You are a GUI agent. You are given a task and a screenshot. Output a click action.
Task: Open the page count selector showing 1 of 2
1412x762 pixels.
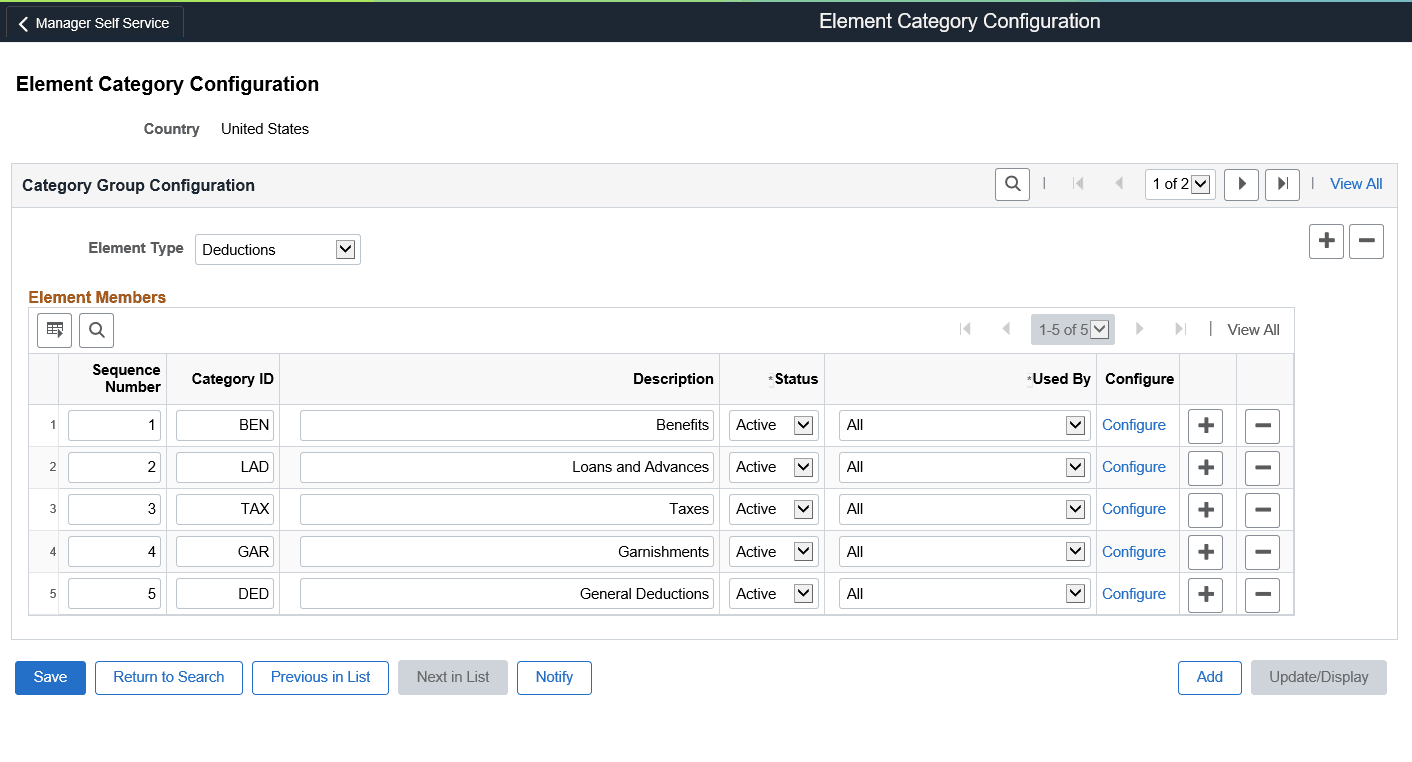point(1180,184)
